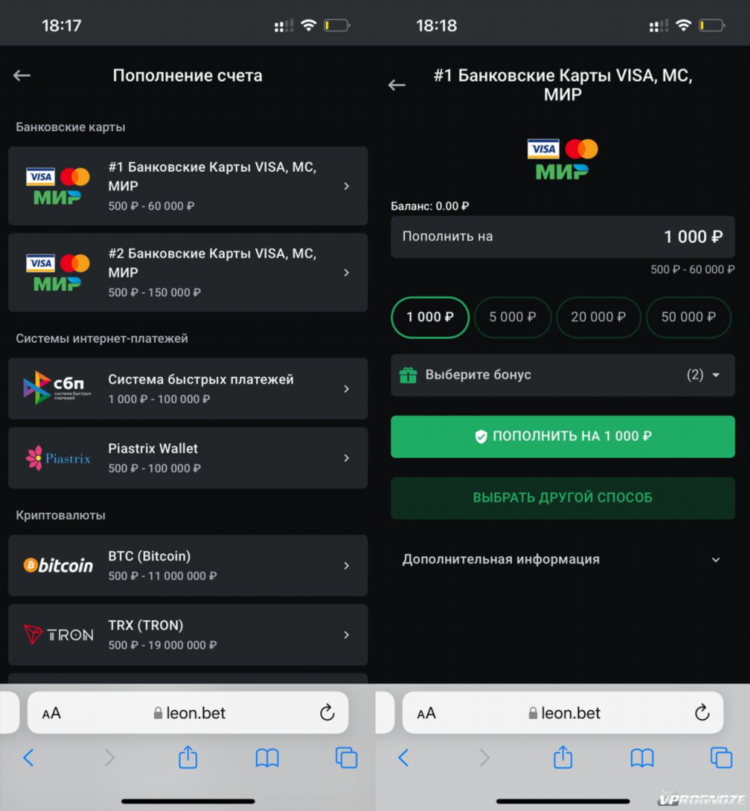Select the 5 000 ₽ amount chip
Screen dimensions: 750x811
[x=513, y=317]
